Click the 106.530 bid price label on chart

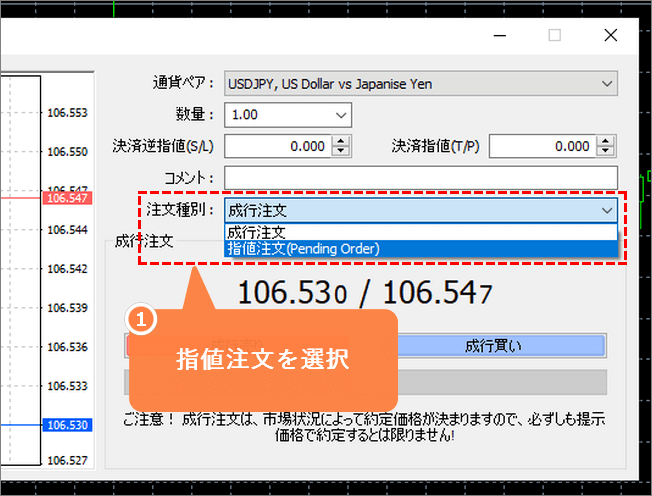coord(67,425)
